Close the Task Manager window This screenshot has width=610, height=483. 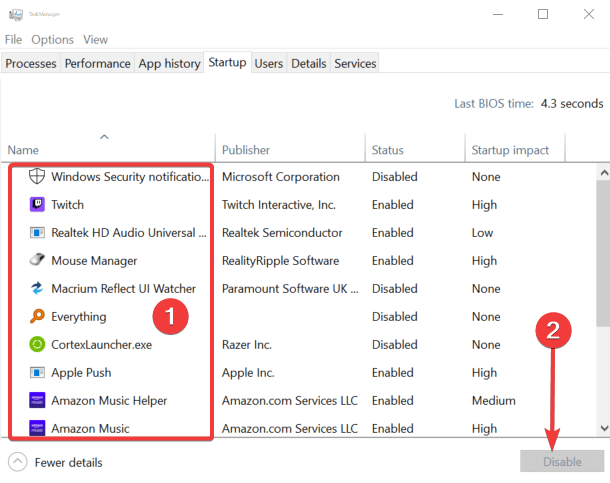[x=589, y=14]
